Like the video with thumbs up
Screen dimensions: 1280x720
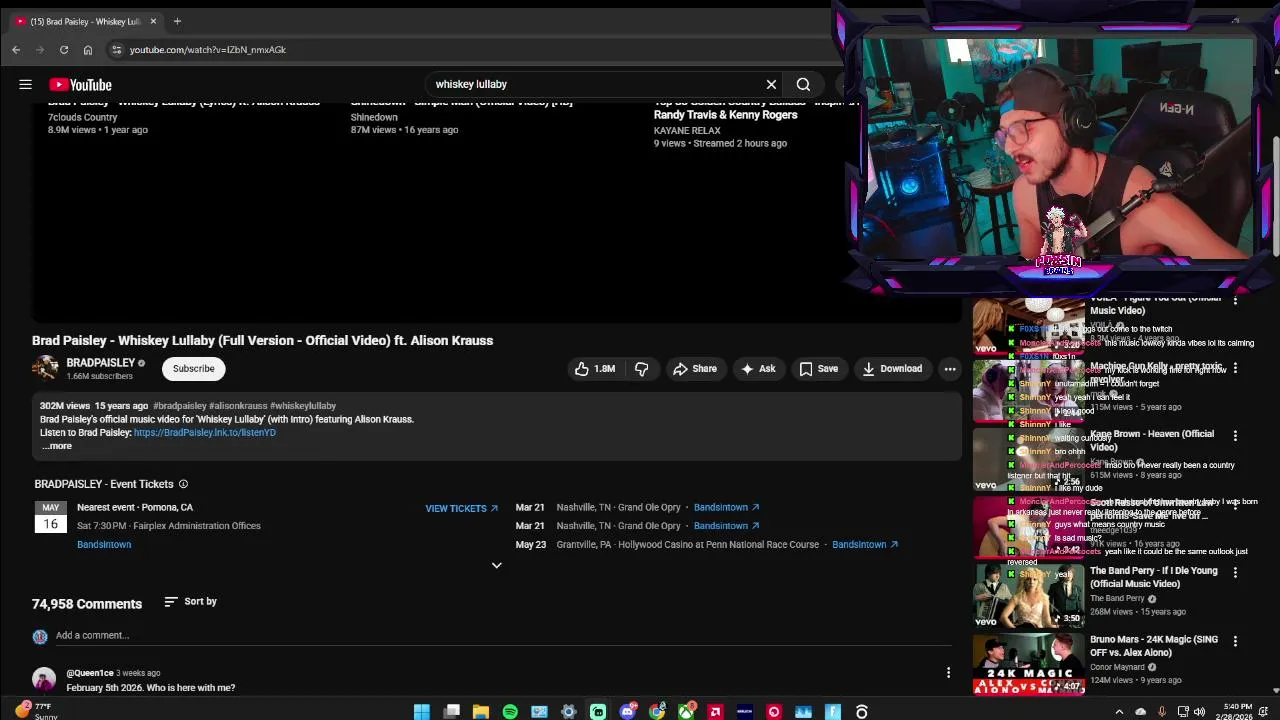pyautogui.click(x=594, y=369)
